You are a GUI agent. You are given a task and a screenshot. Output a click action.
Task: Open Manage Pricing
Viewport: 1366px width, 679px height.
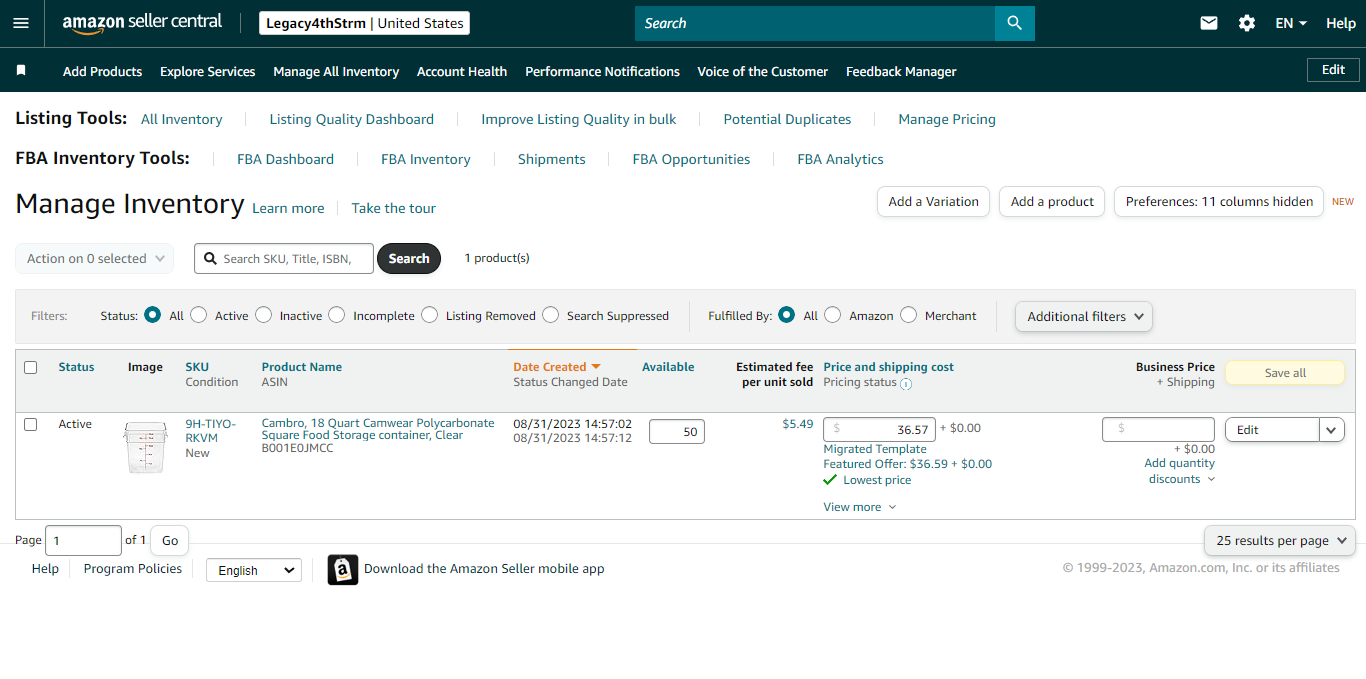[x=947, y=119]
